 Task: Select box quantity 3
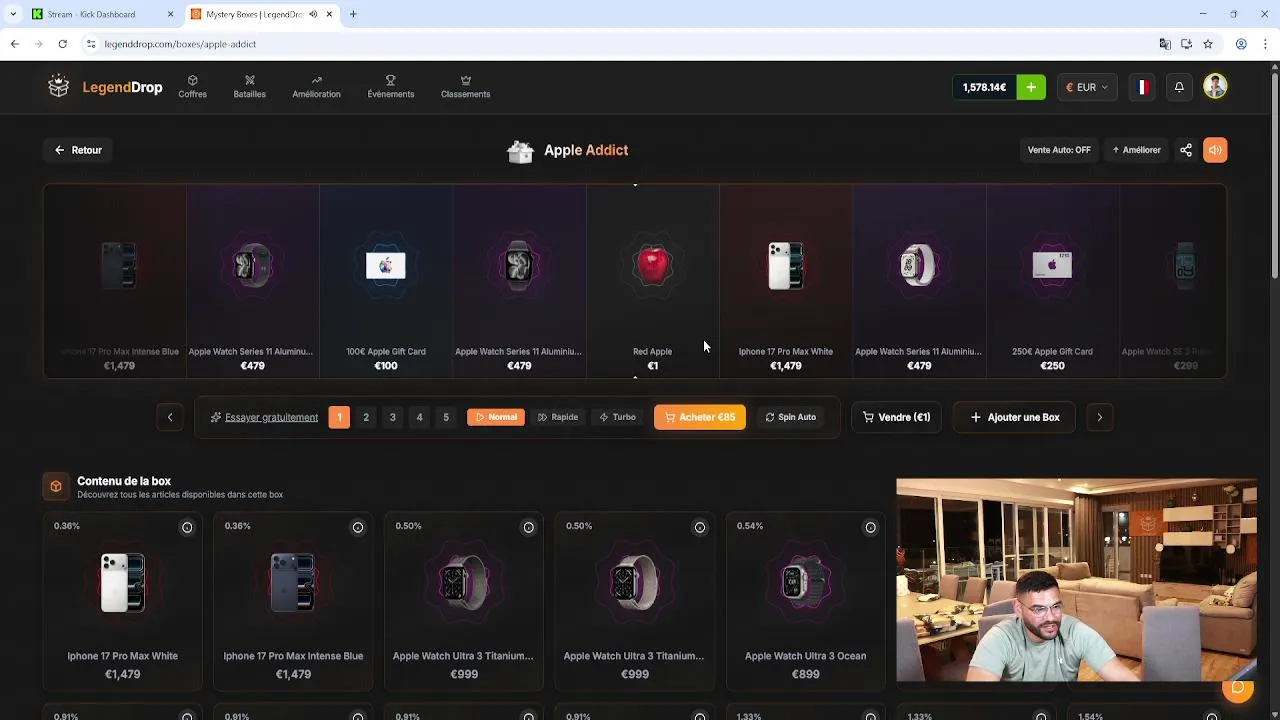click(392, 417)
